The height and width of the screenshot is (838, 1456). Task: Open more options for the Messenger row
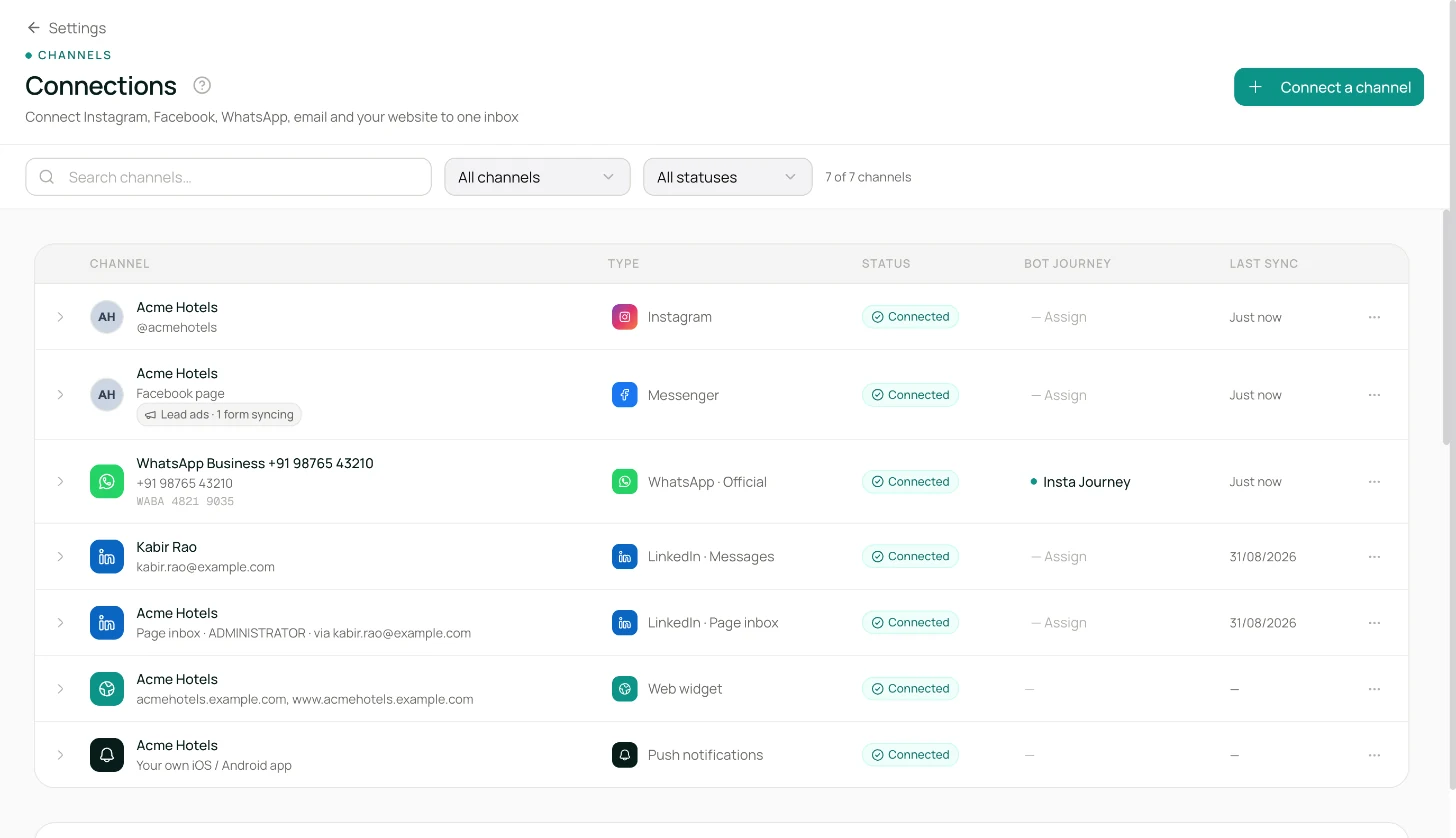(1374, 395)
